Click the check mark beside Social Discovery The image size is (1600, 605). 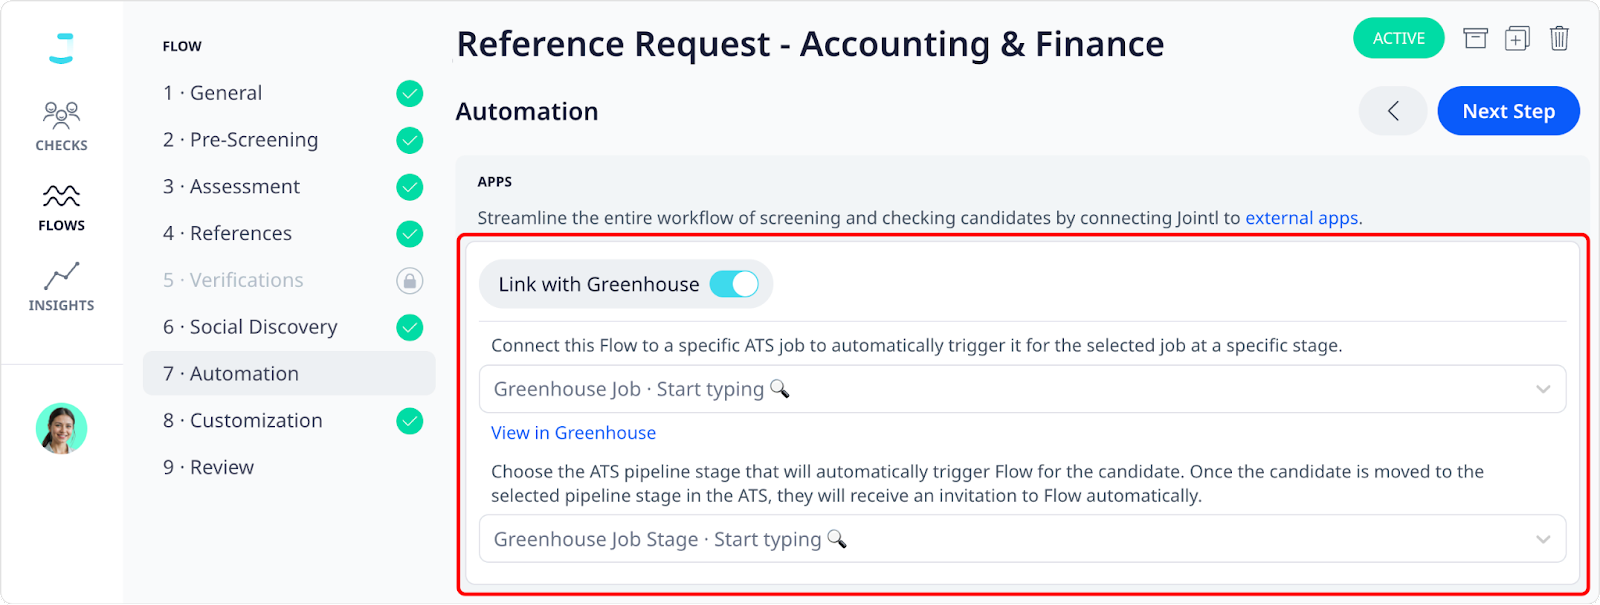pos(410,328)
